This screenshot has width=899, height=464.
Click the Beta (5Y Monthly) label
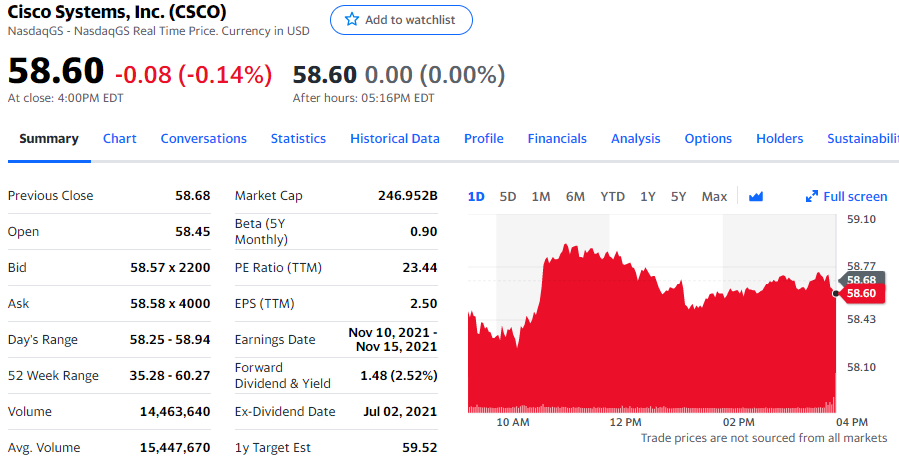261,232
